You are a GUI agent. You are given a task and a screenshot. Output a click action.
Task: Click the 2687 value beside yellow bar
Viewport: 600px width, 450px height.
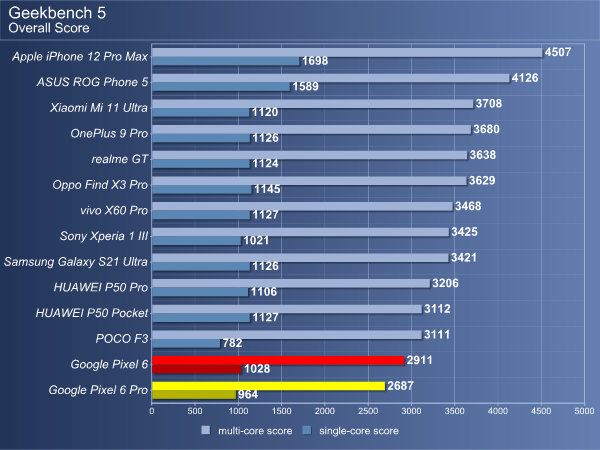click(400, 386)
